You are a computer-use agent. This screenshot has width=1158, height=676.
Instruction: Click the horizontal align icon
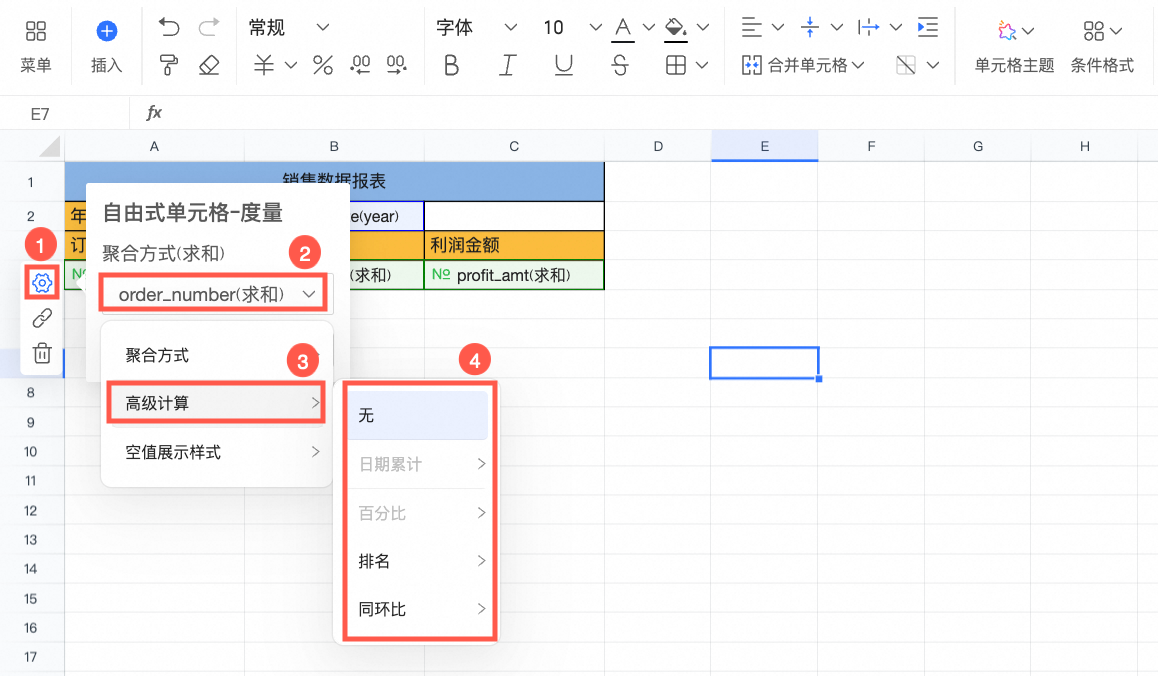coord(751,27)
